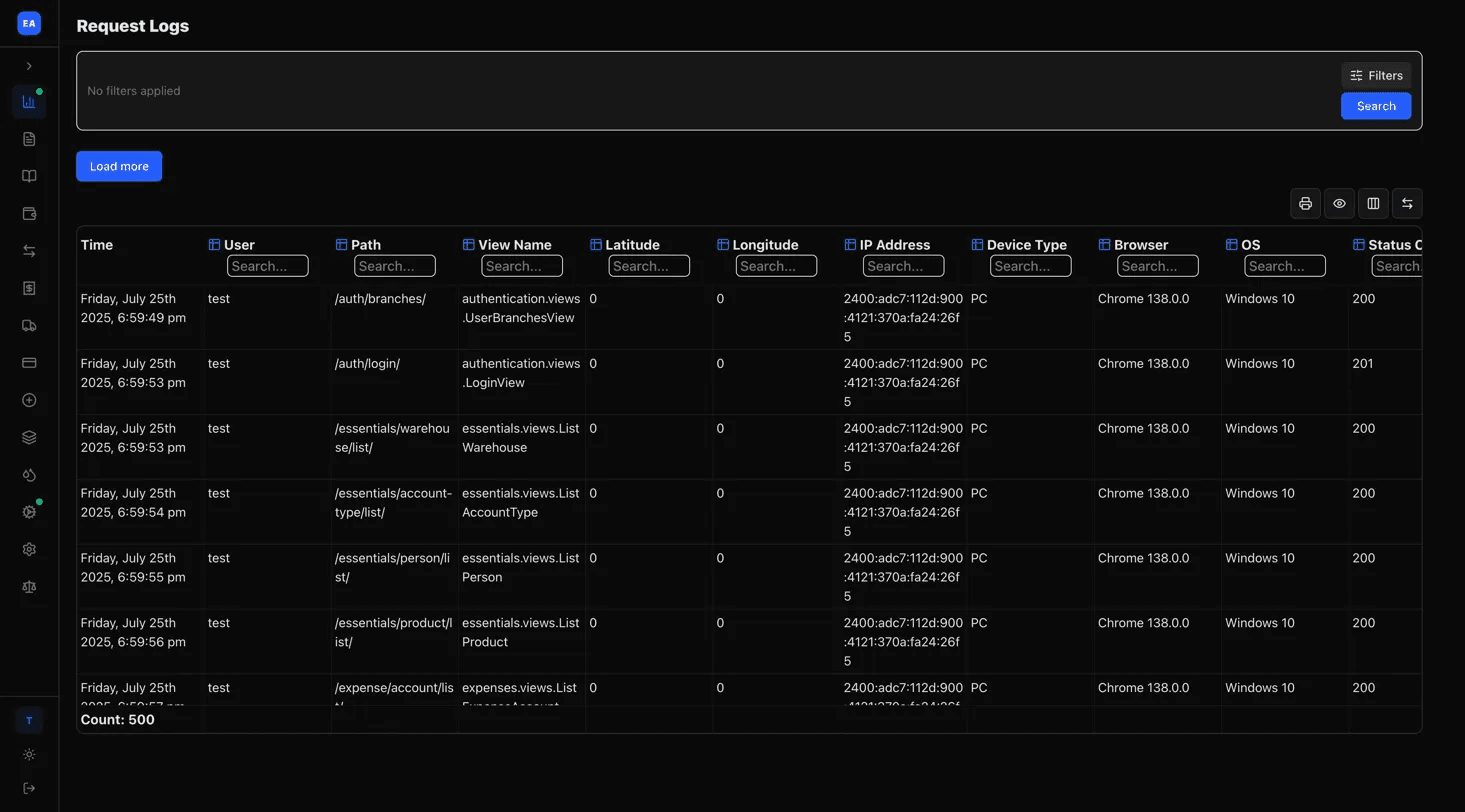Open the open-book ledger sidebar icon
The image size is (1465, 812).
point(29,176)
